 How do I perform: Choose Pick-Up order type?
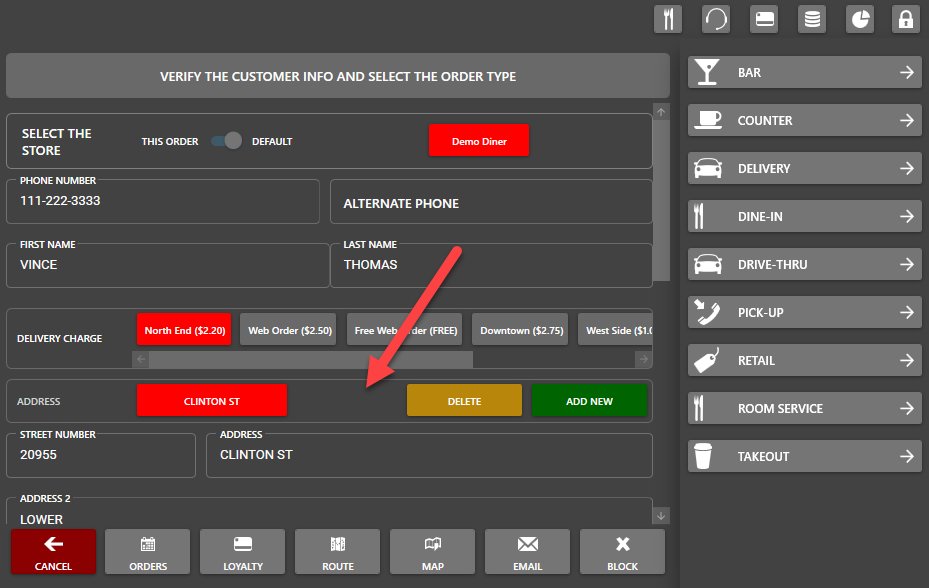pos(804,313)
